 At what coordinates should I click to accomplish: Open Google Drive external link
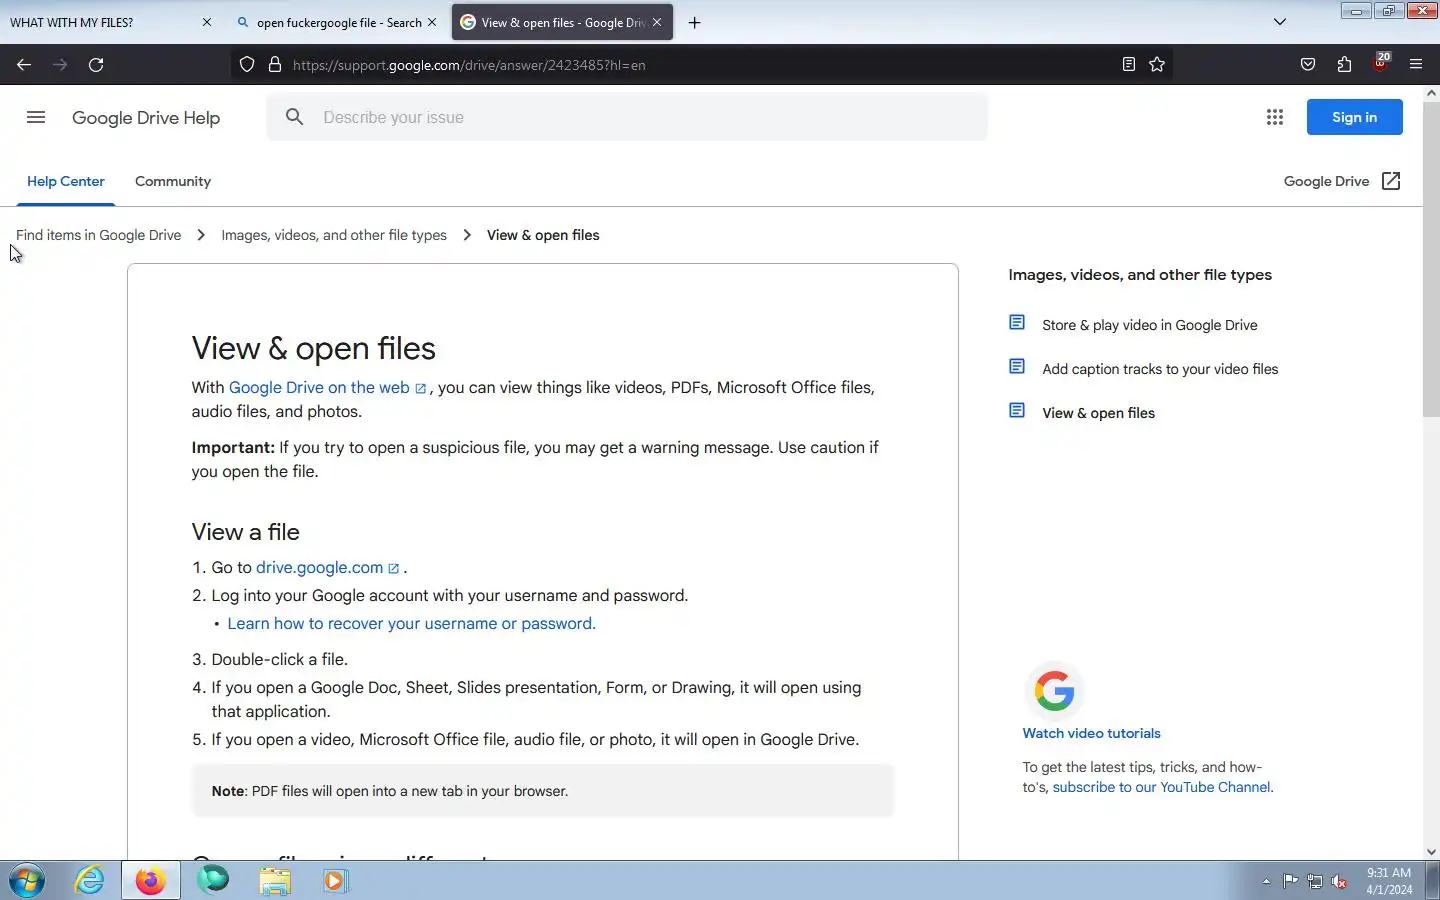1342,182
